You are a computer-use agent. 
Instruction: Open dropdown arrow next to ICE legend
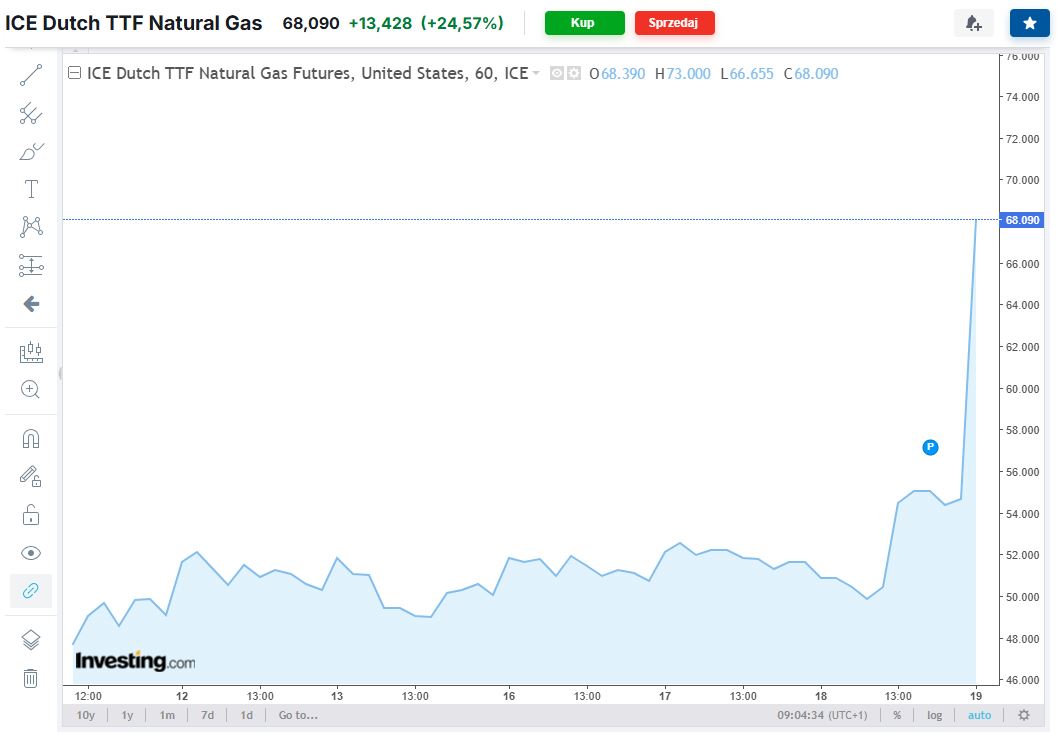[536, 73]
